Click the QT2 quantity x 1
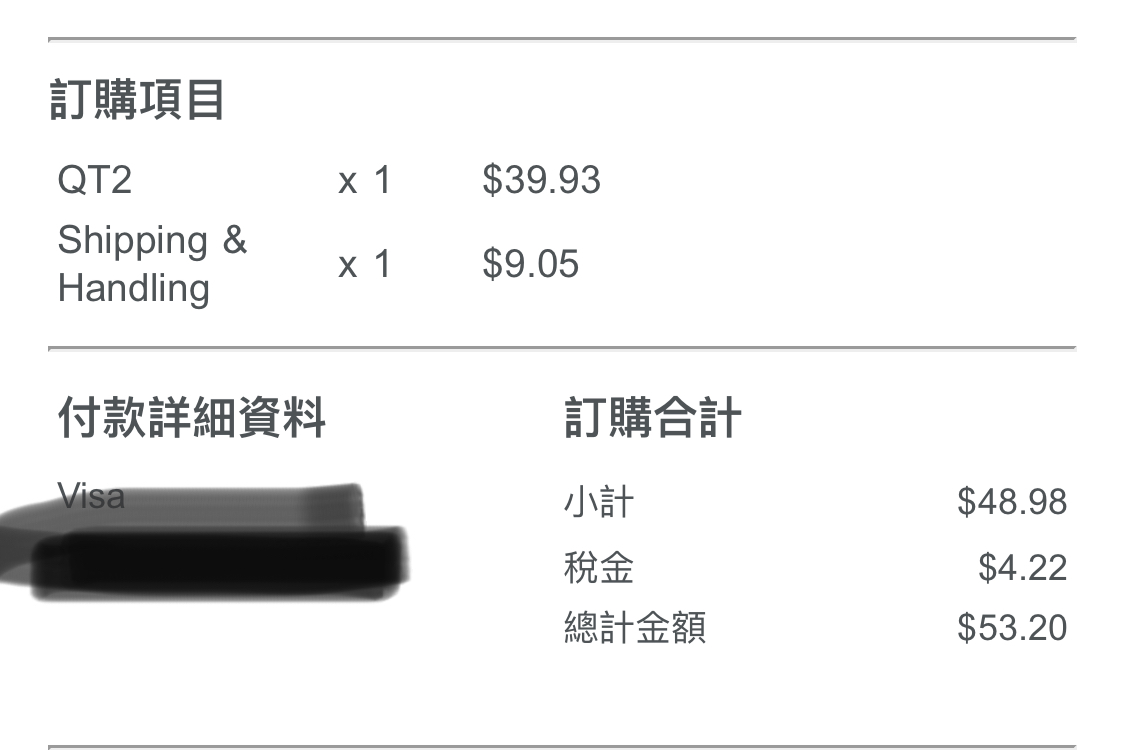The width and height of the screenshot is (1125, 750). click(x=364, y=181)
